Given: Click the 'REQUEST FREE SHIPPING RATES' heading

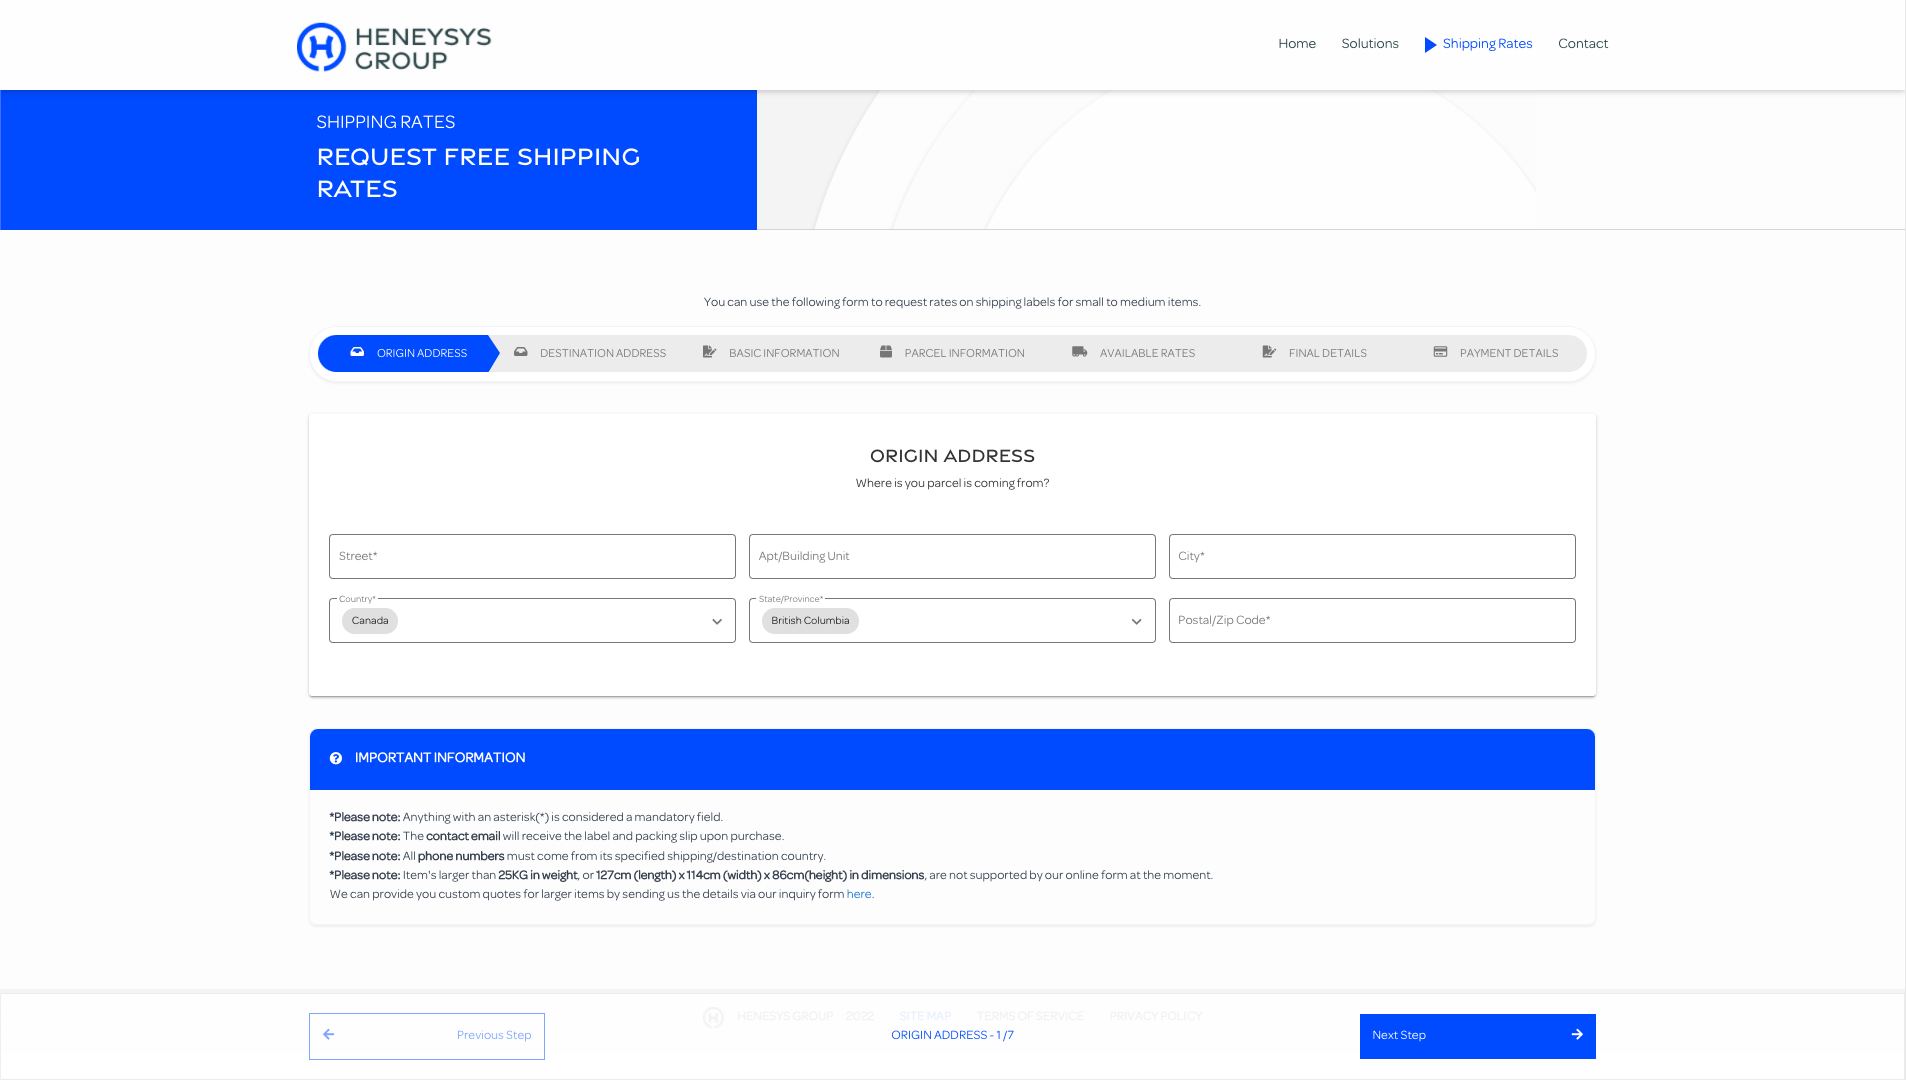Looking at the screenshot, I should pos(478,173).
